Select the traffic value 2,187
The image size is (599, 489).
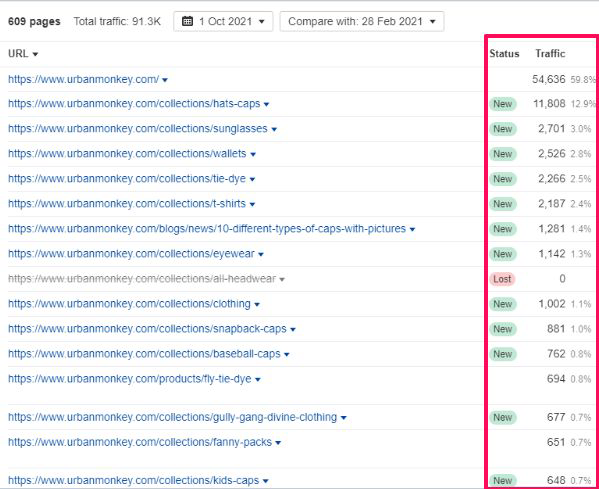(552, 204)
